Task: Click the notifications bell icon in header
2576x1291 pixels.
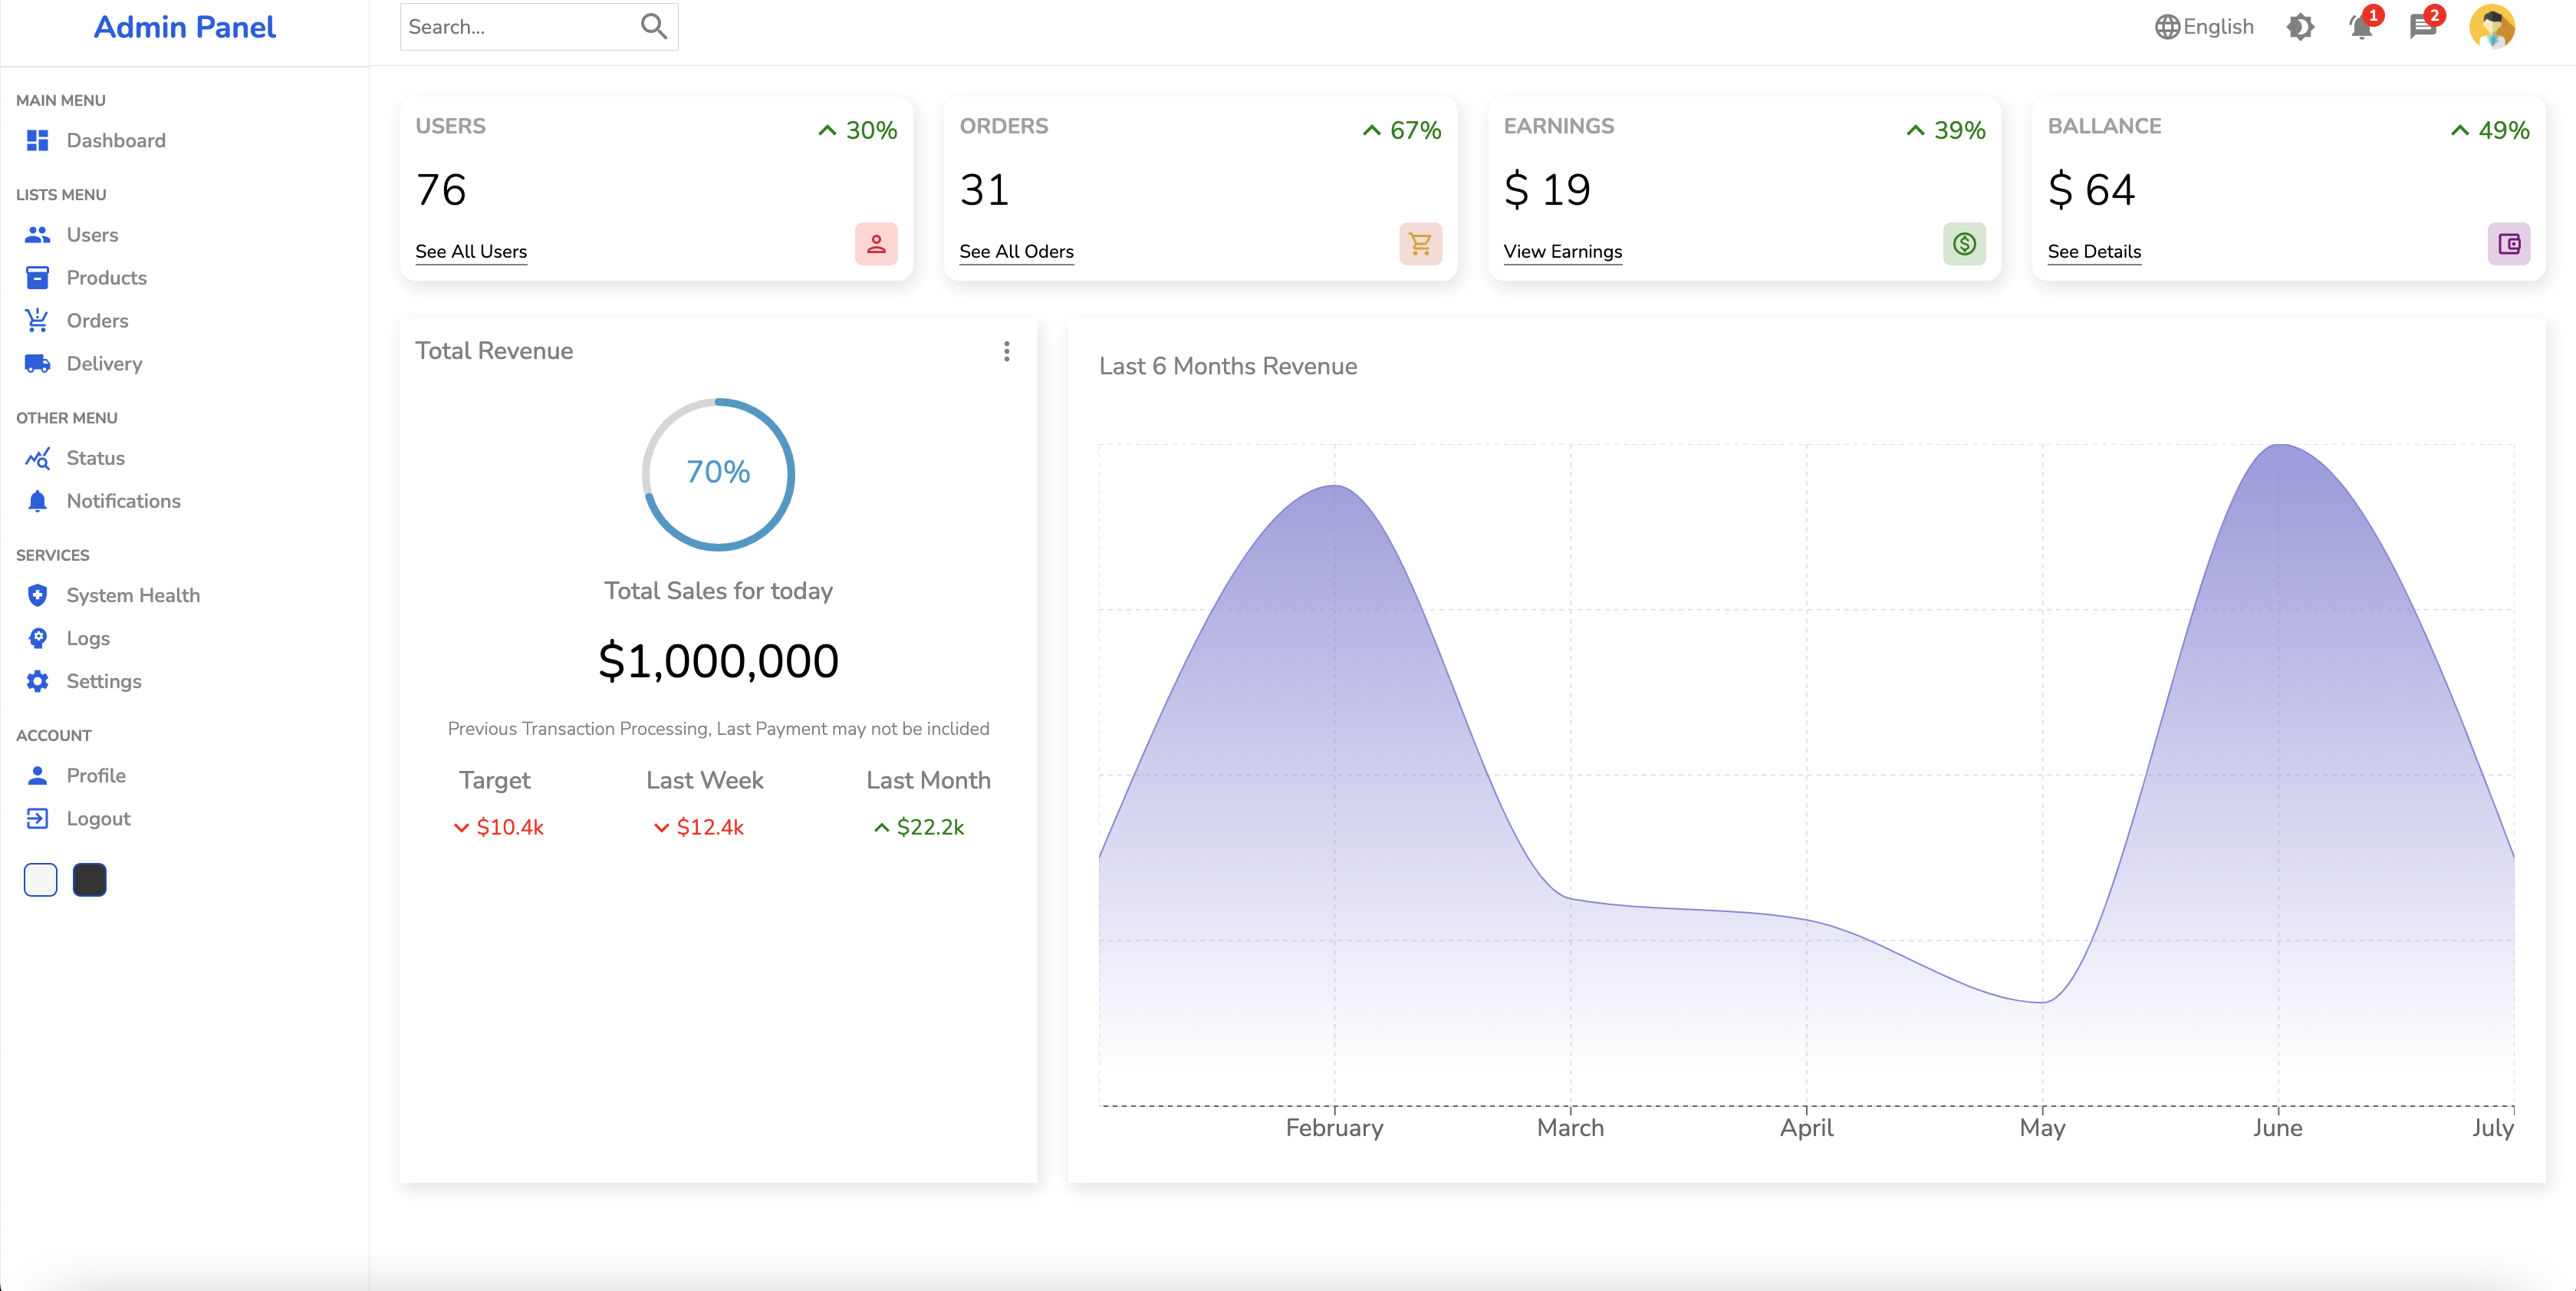Action: coord(2360,27)
